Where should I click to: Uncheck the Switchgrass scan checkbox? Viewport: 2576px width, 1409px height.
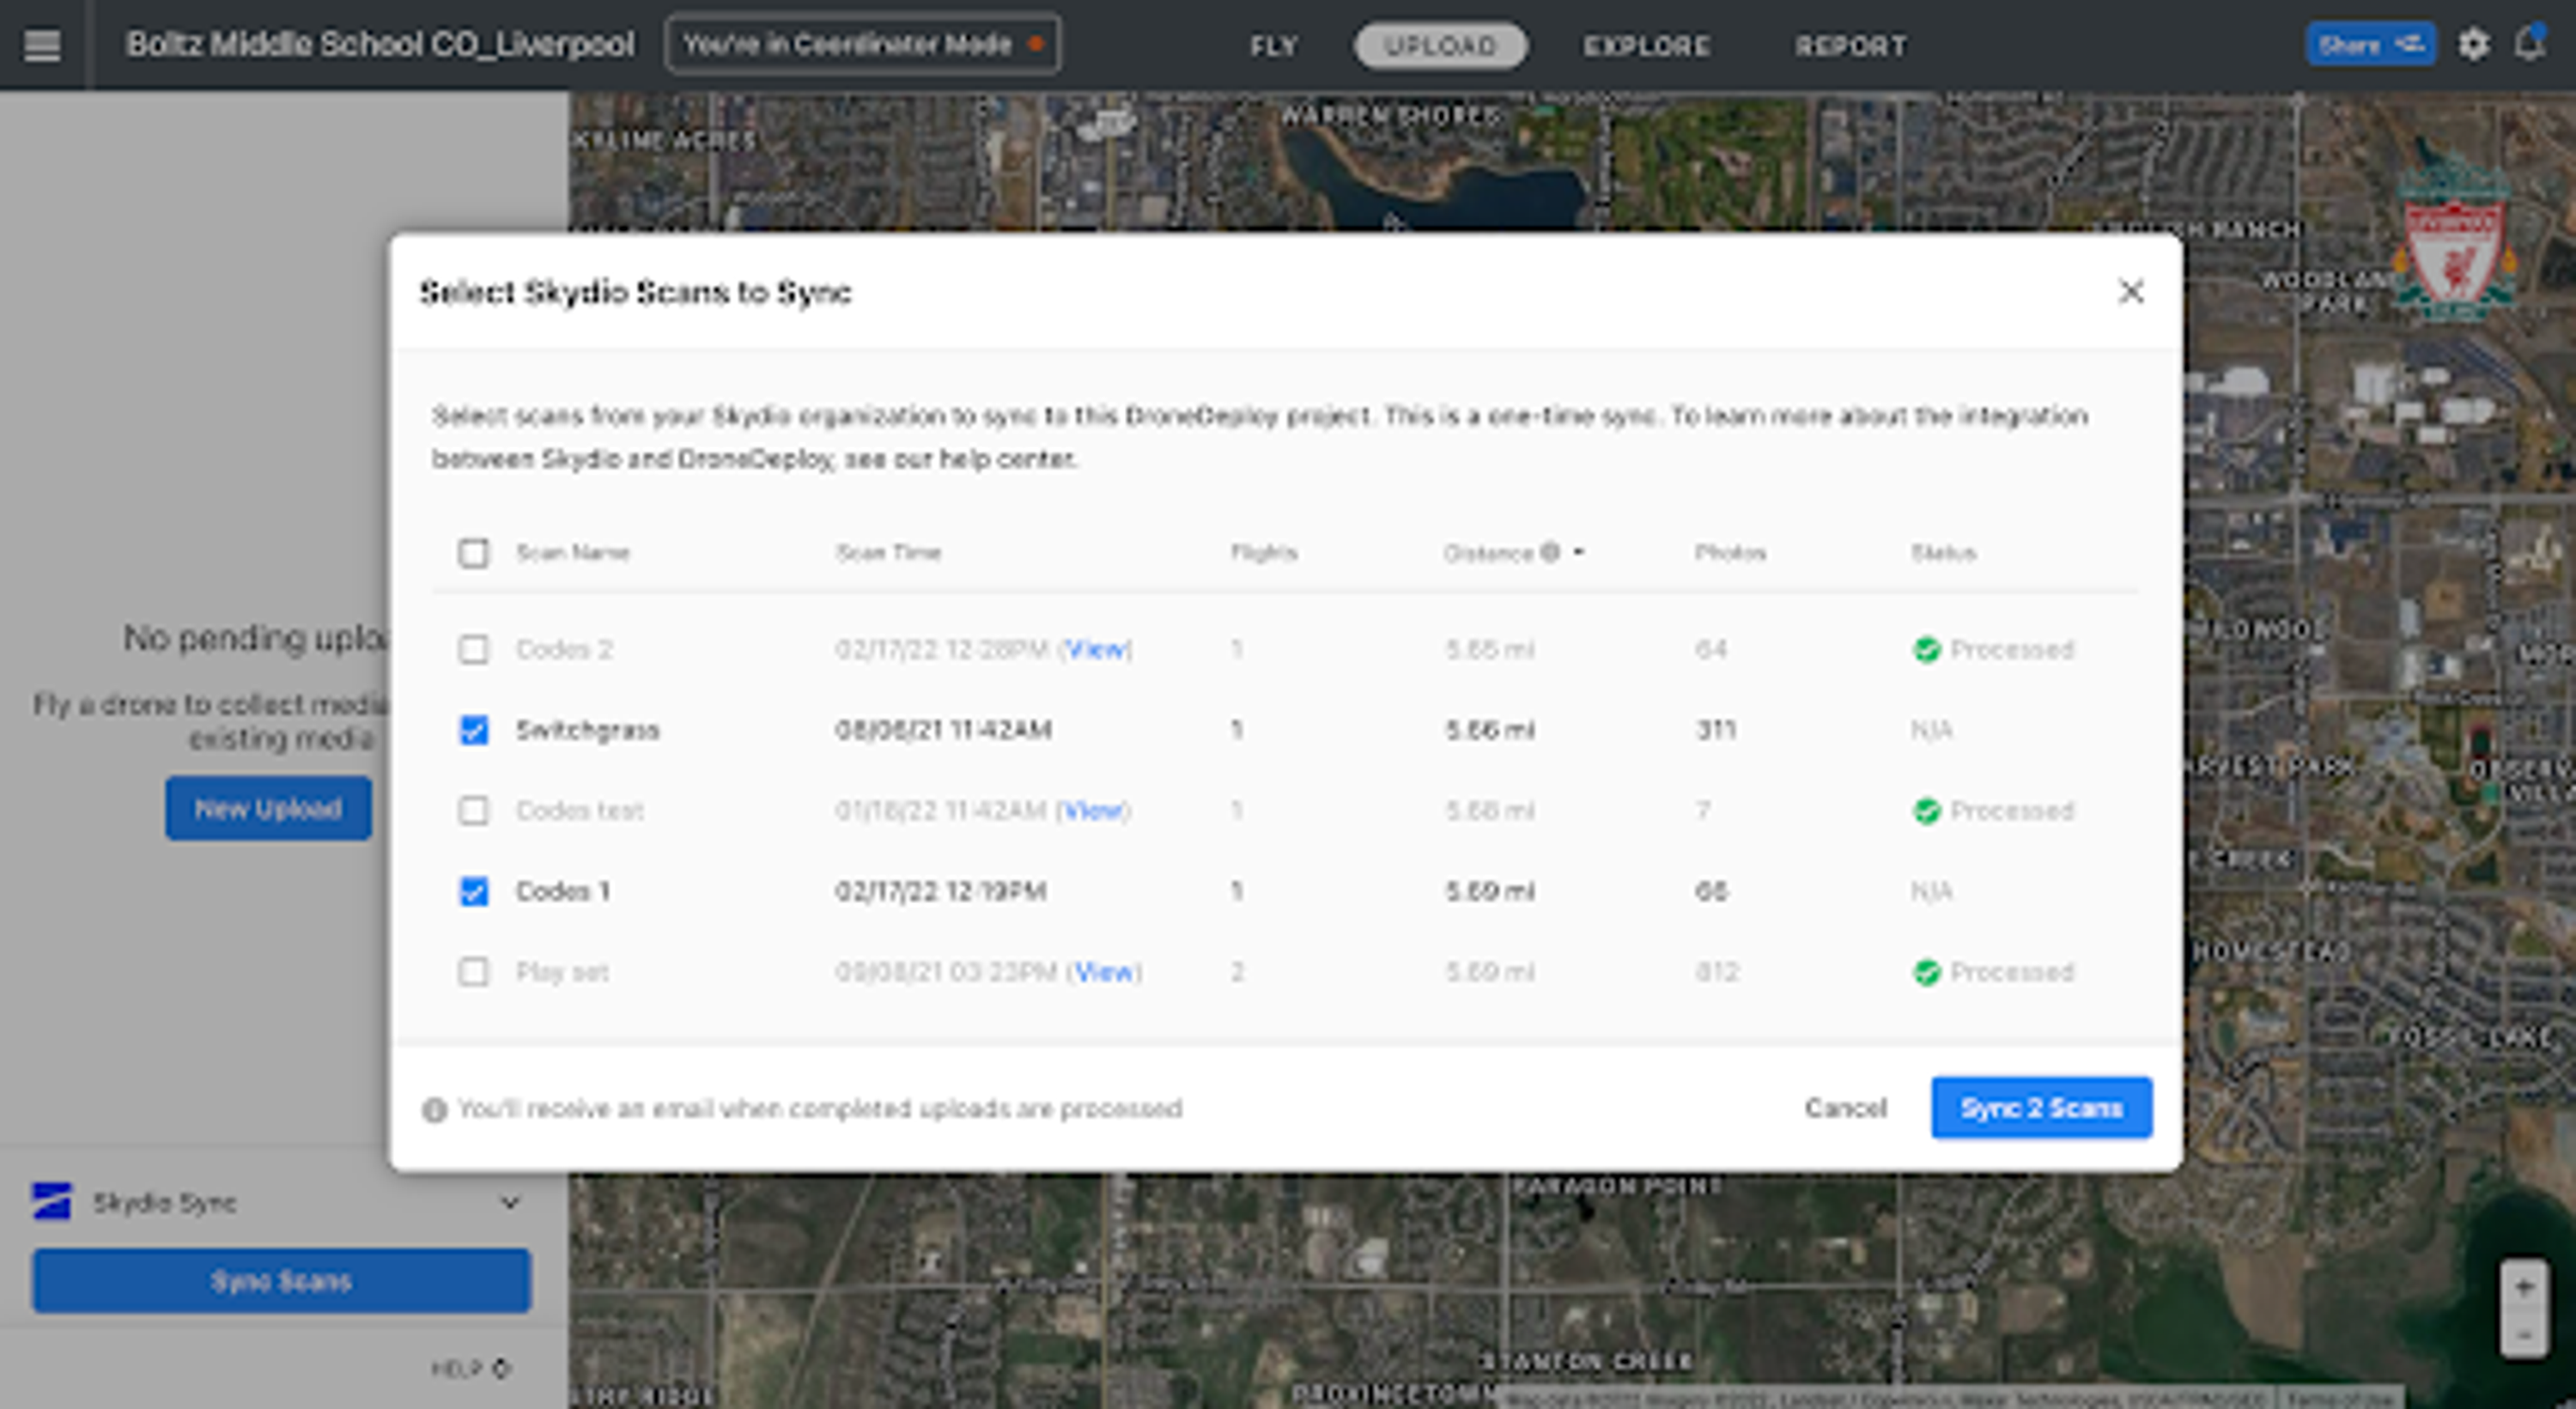[473, 730]
